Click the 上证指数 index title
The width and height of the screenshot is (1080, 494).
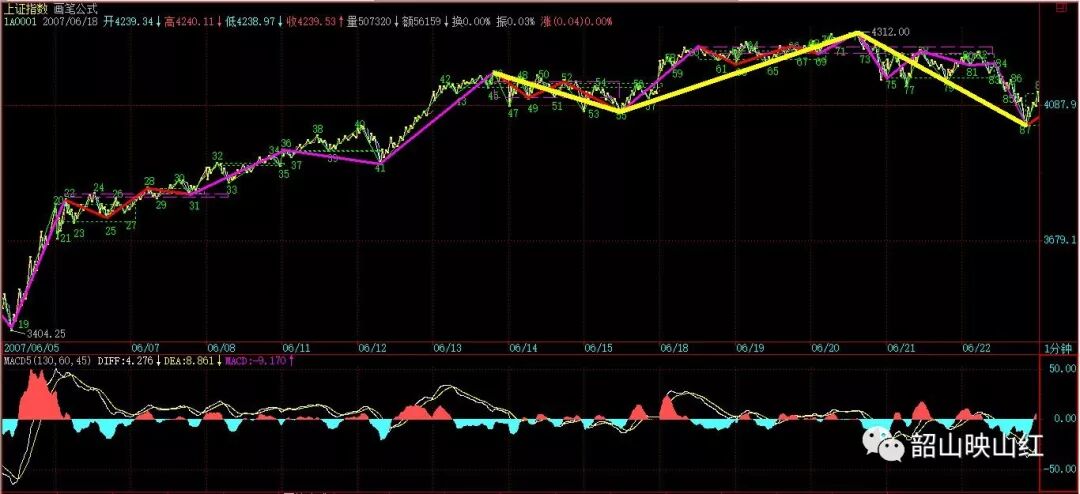[x=25, y=10]
